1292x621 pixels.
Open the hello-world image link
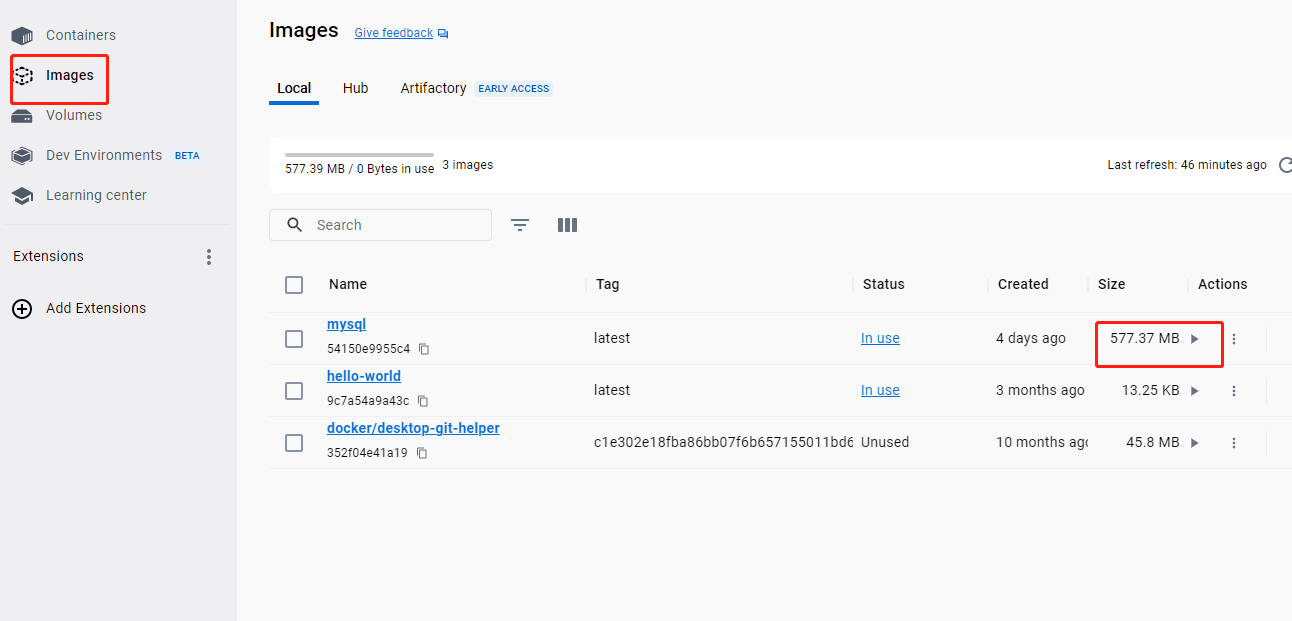tap(364, 377)
